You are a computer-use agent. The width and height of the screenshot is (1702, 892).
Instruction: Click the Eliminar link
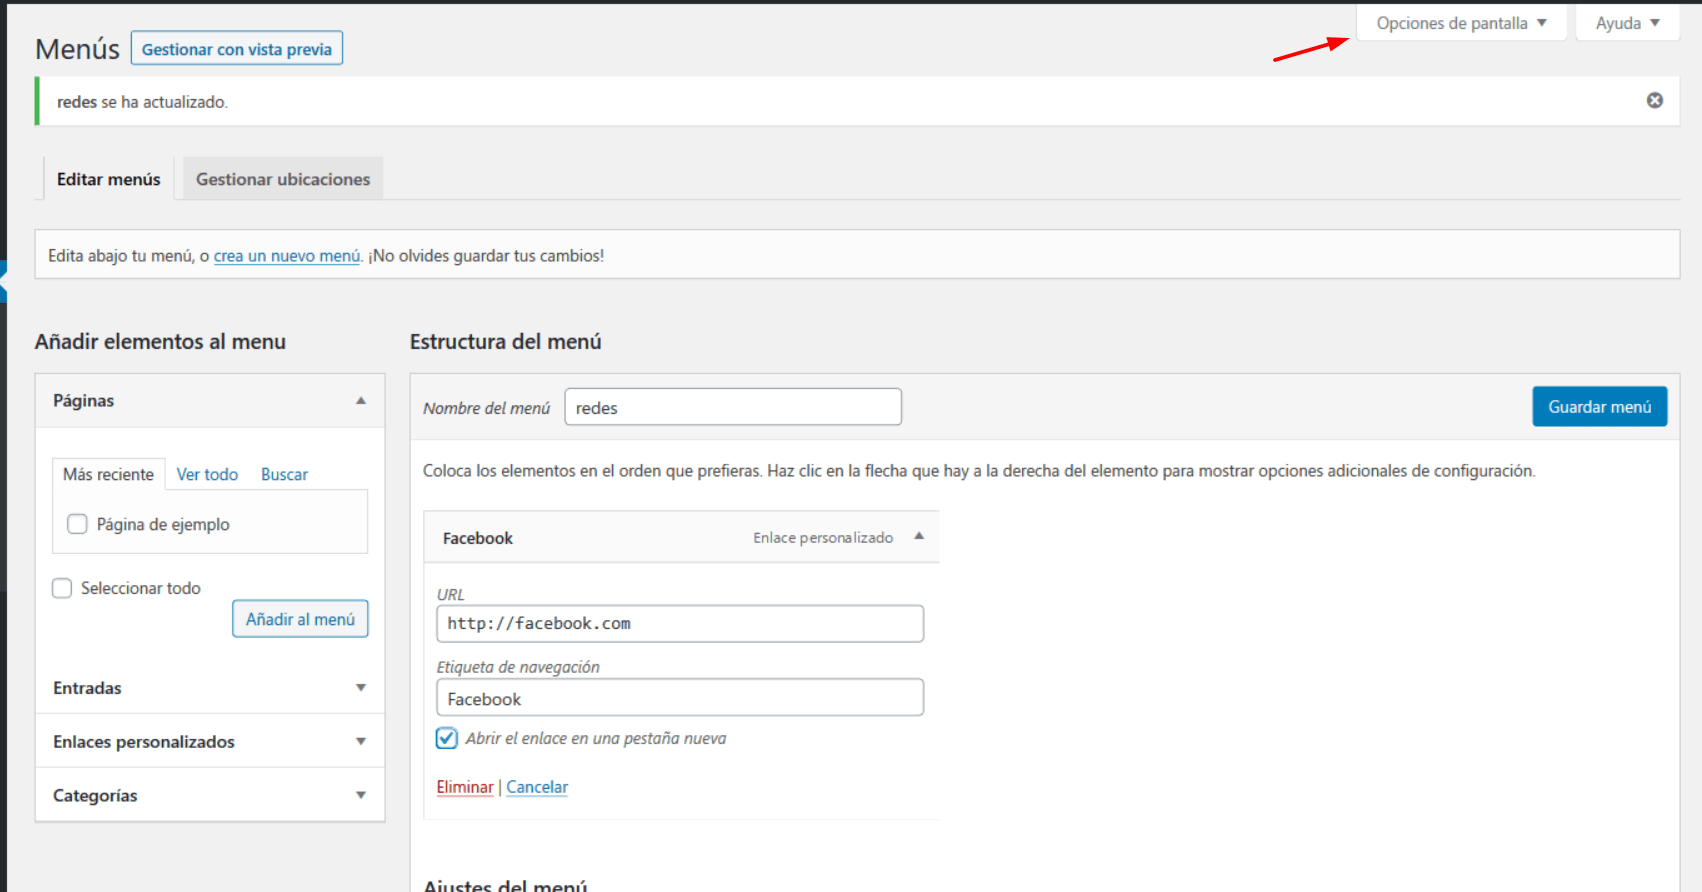465,787
